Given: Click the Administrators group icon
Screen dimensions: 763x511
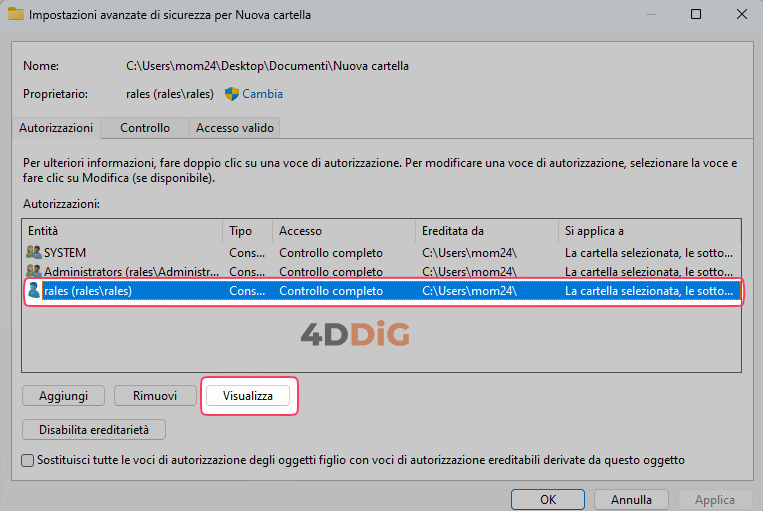Looking at the screenshot, I should point(34,271).
